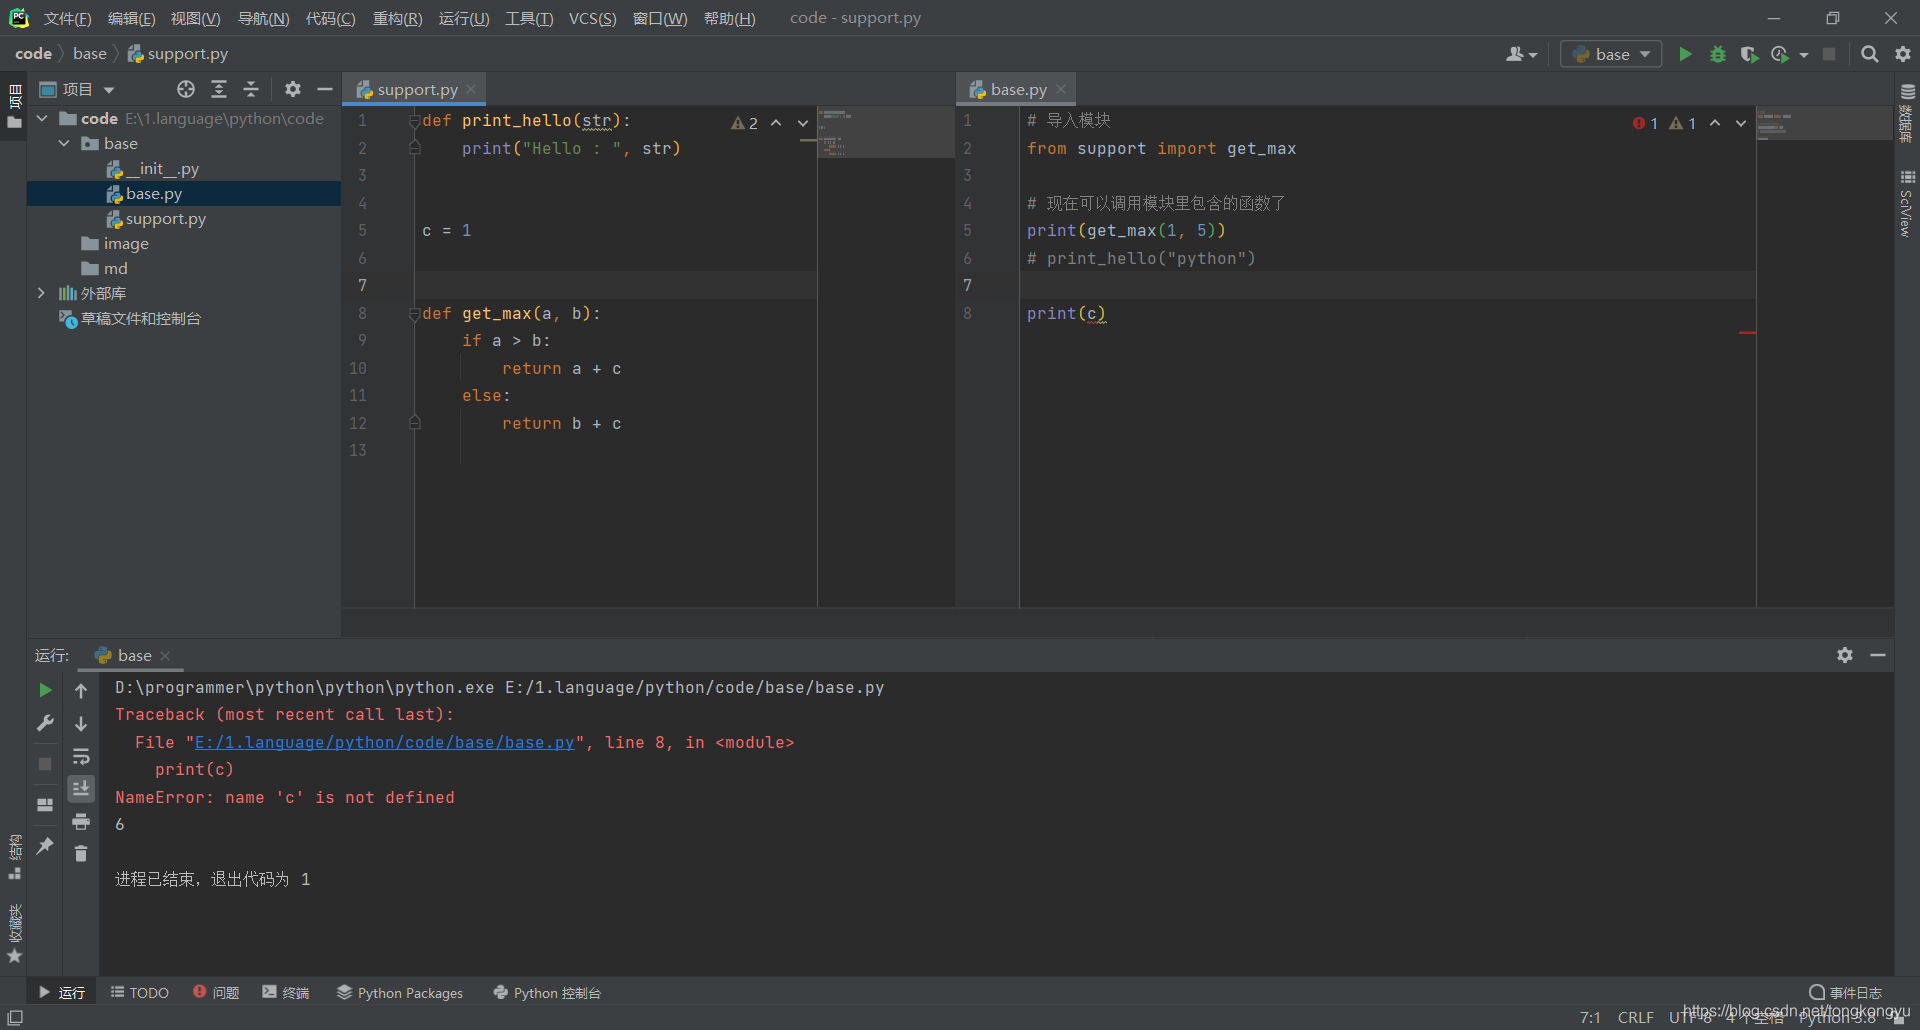
Task: Rerun base in run panel
Action: click(45, 690)
